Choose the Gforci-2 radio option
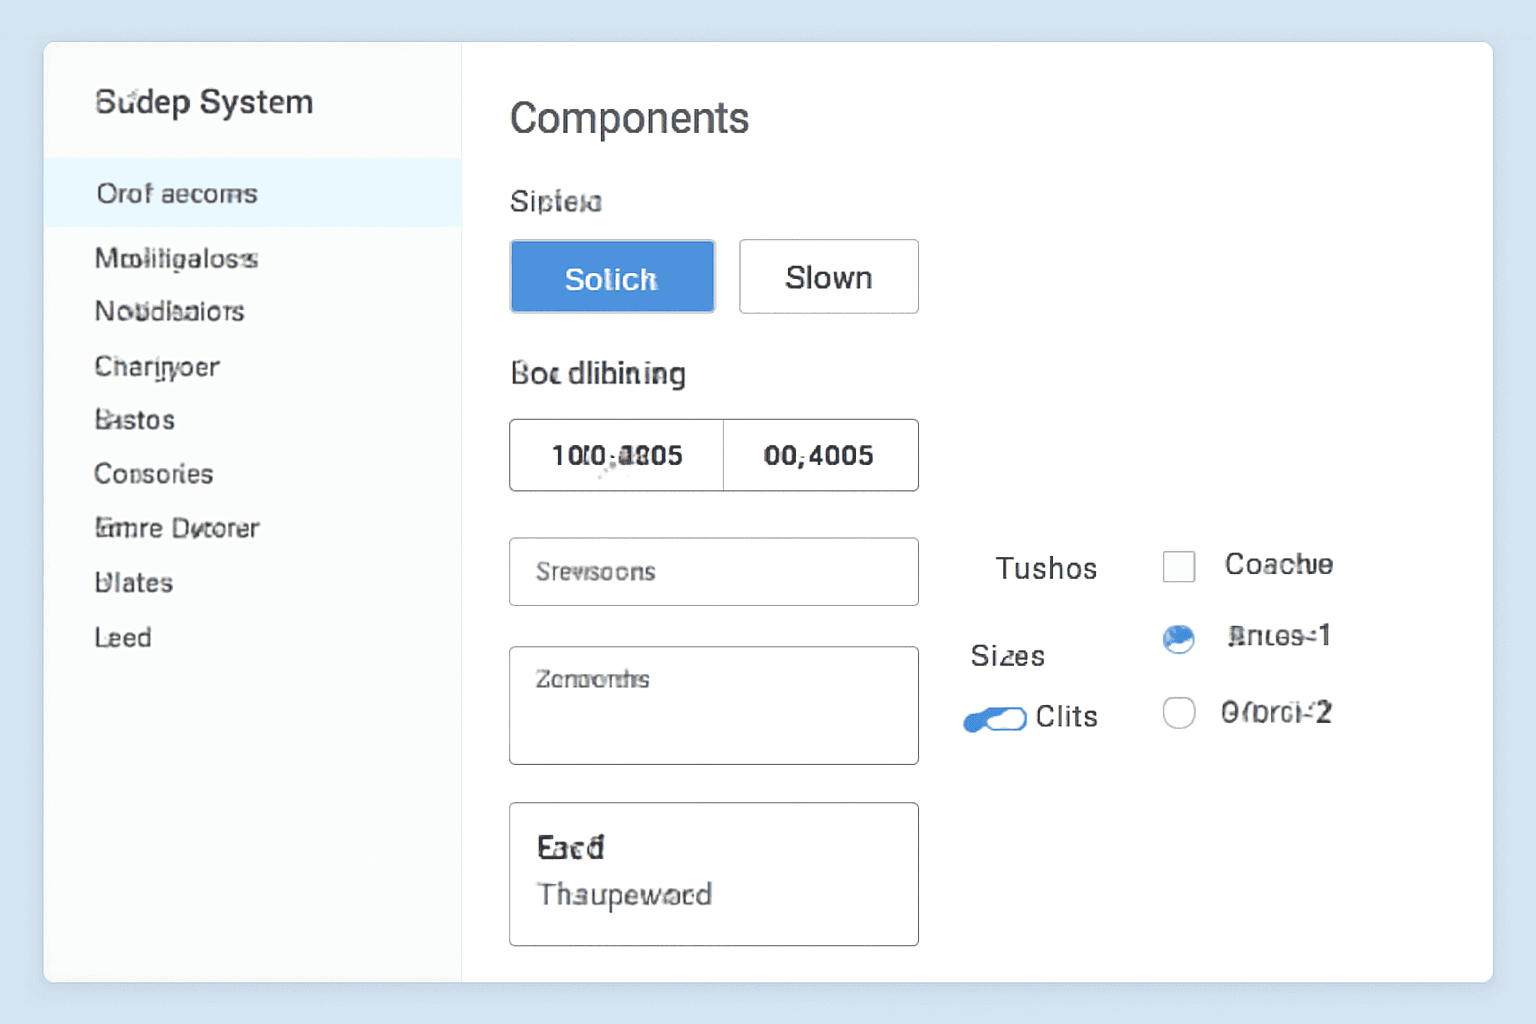 pos(1179,713)
